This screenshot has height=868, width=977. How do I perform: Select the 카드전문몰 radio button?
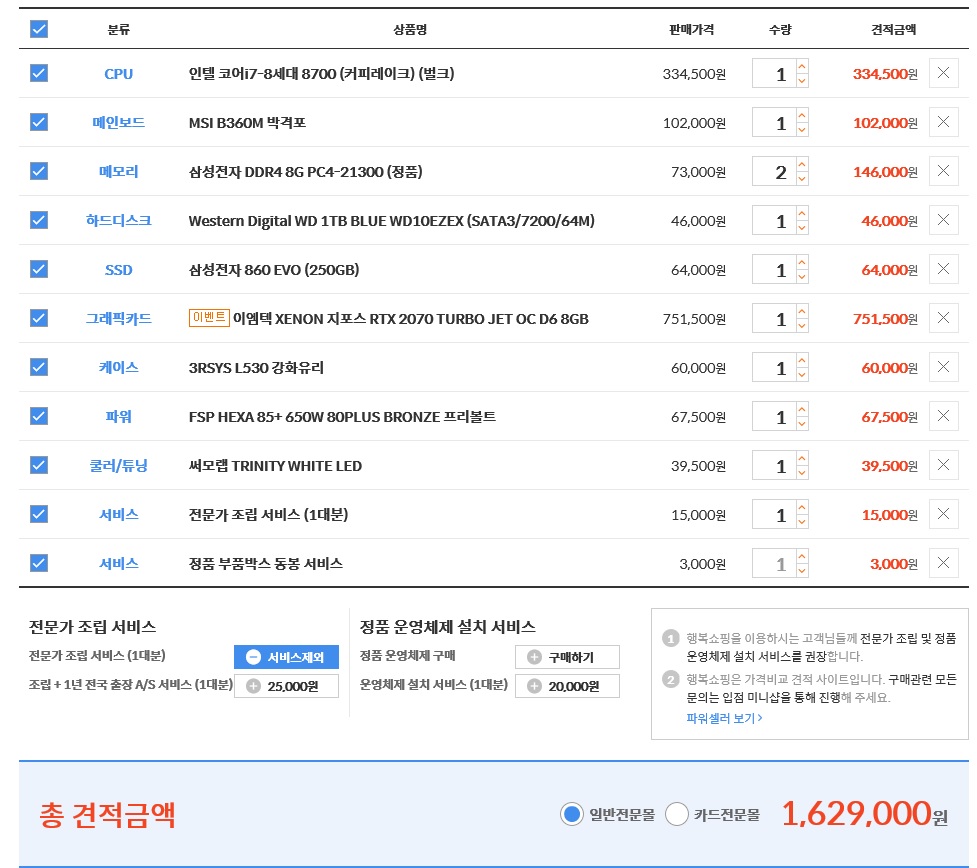coord(677,814)
